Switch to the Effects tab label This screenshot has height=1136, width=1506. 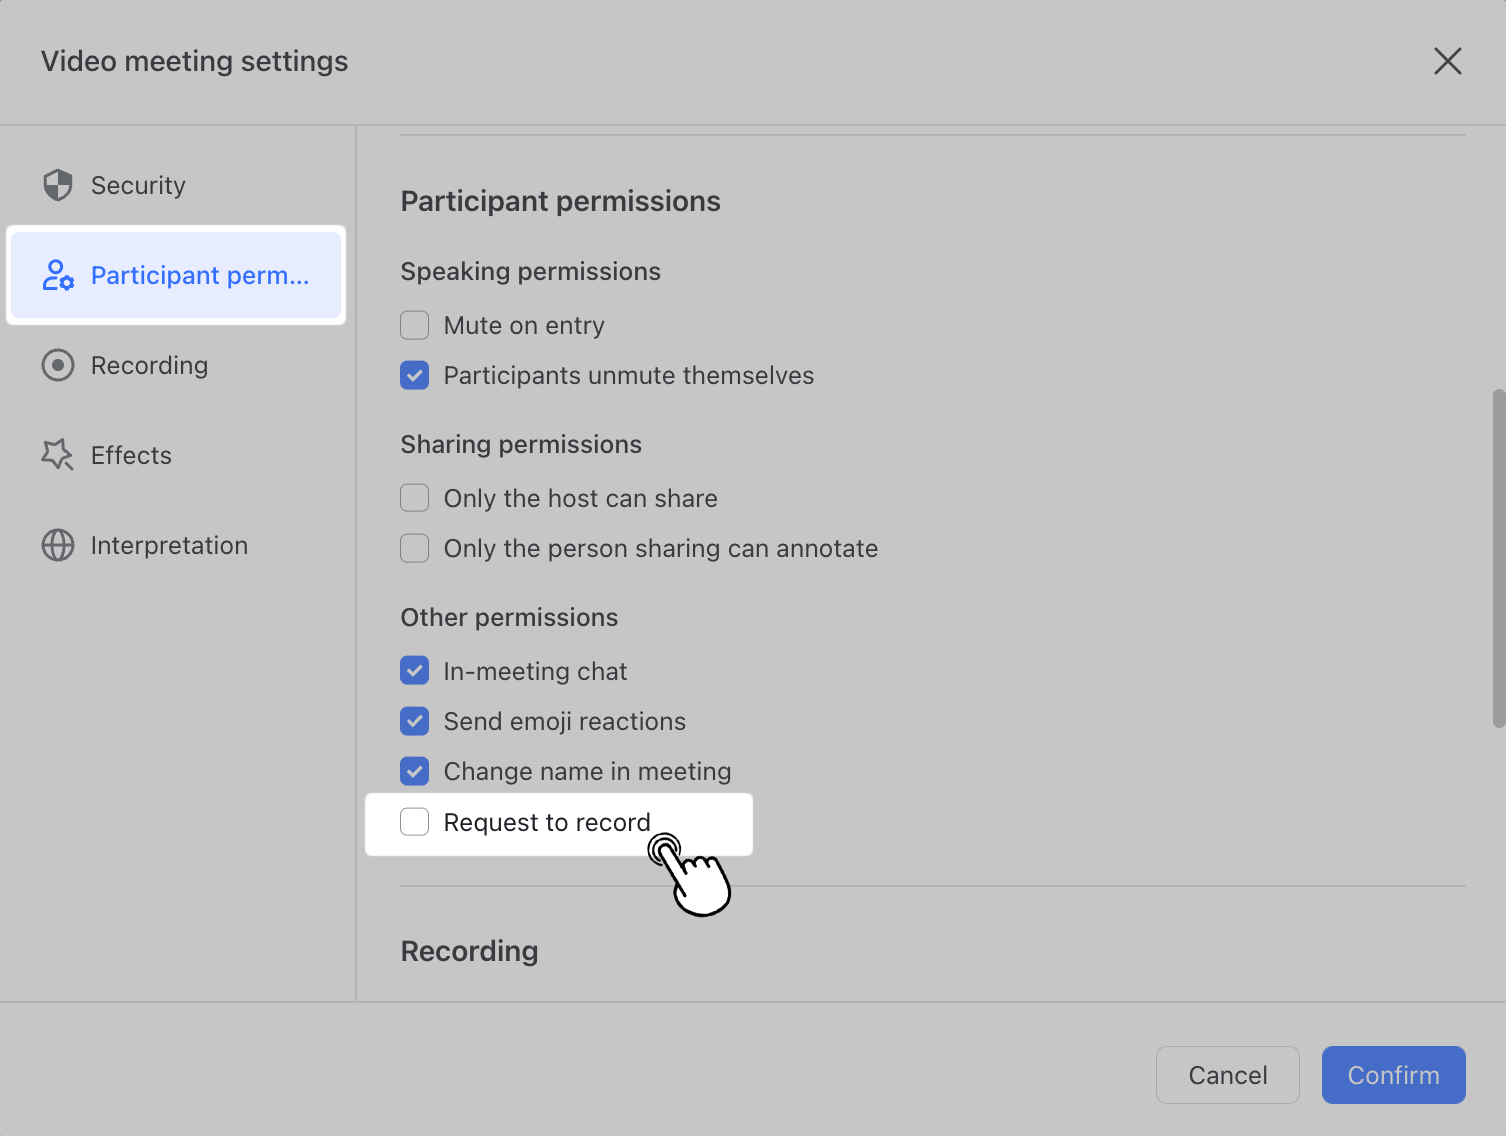coord(131,455)
